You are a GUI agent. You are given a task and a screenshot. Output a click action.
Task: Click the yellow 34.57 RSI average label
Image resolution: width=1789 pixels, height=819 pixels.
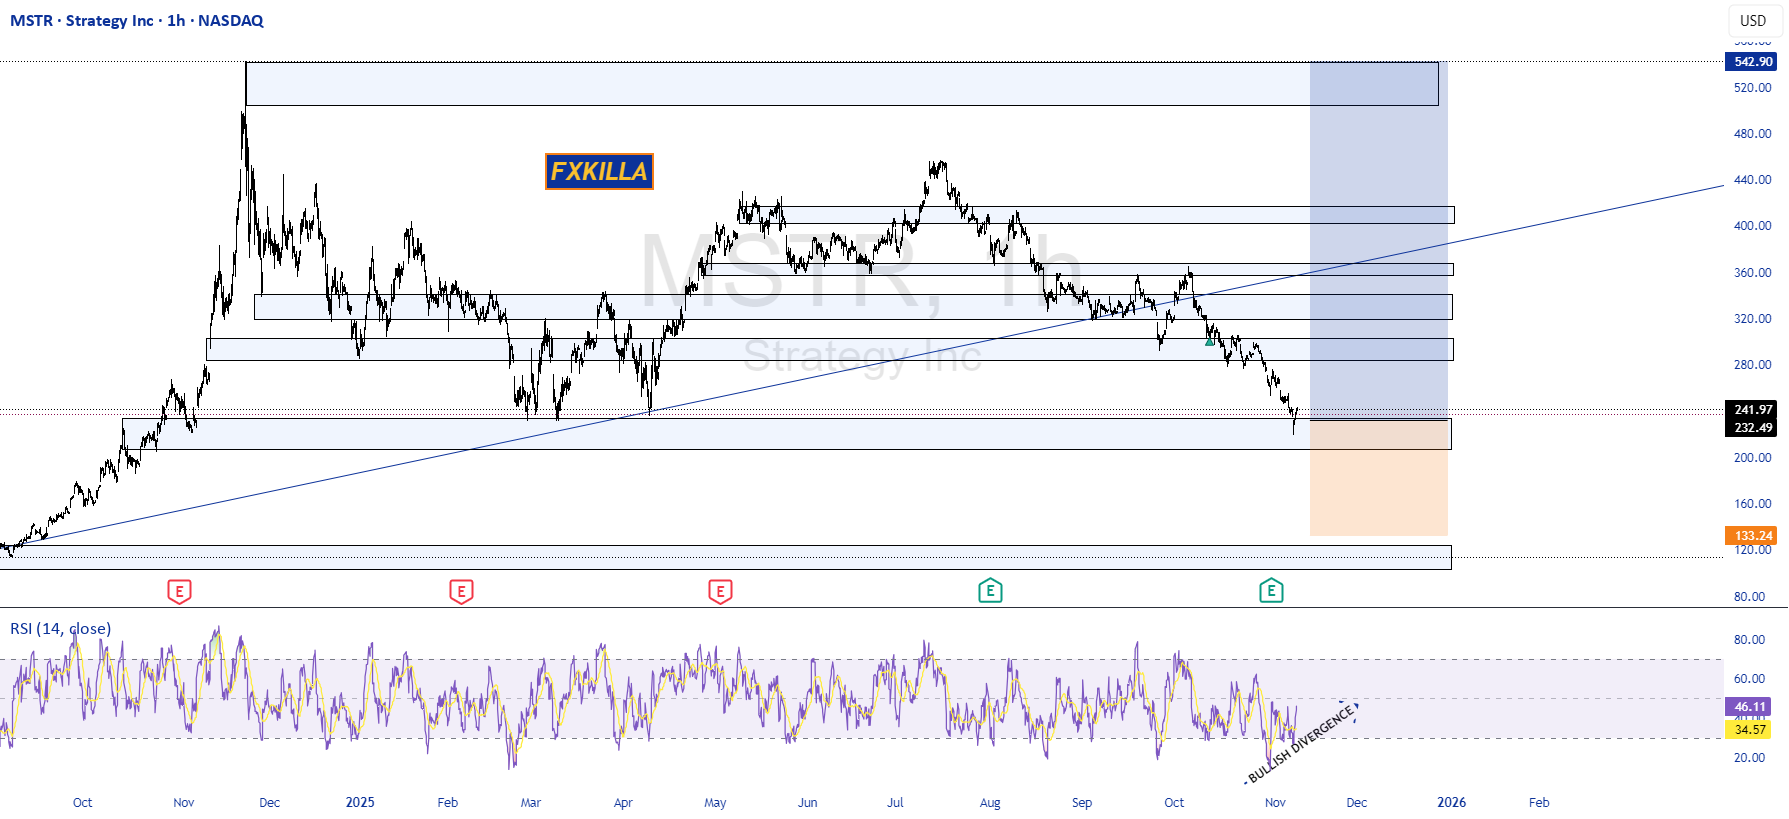1749,730
